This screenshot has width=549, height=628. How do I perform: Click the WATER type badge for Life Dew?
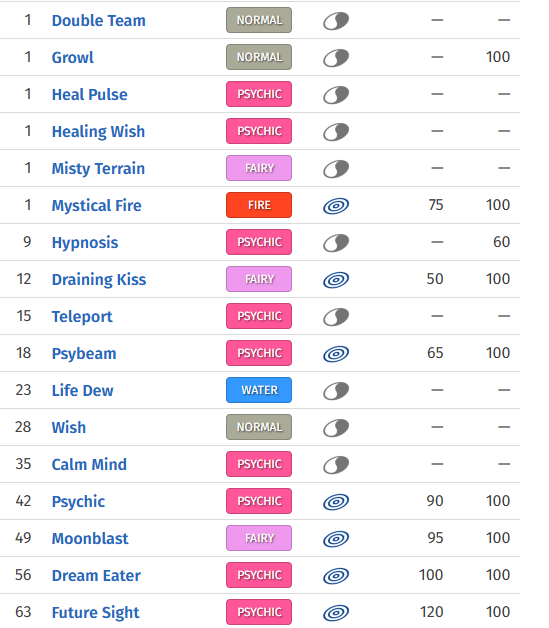(259, 390)
